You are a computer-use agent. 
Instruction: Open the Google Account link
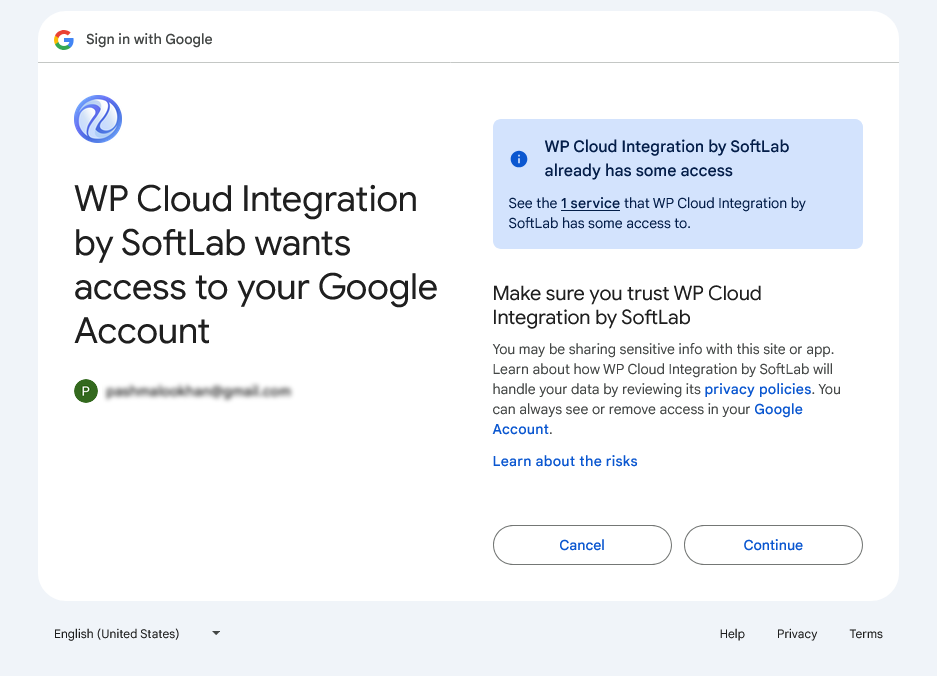647,419
